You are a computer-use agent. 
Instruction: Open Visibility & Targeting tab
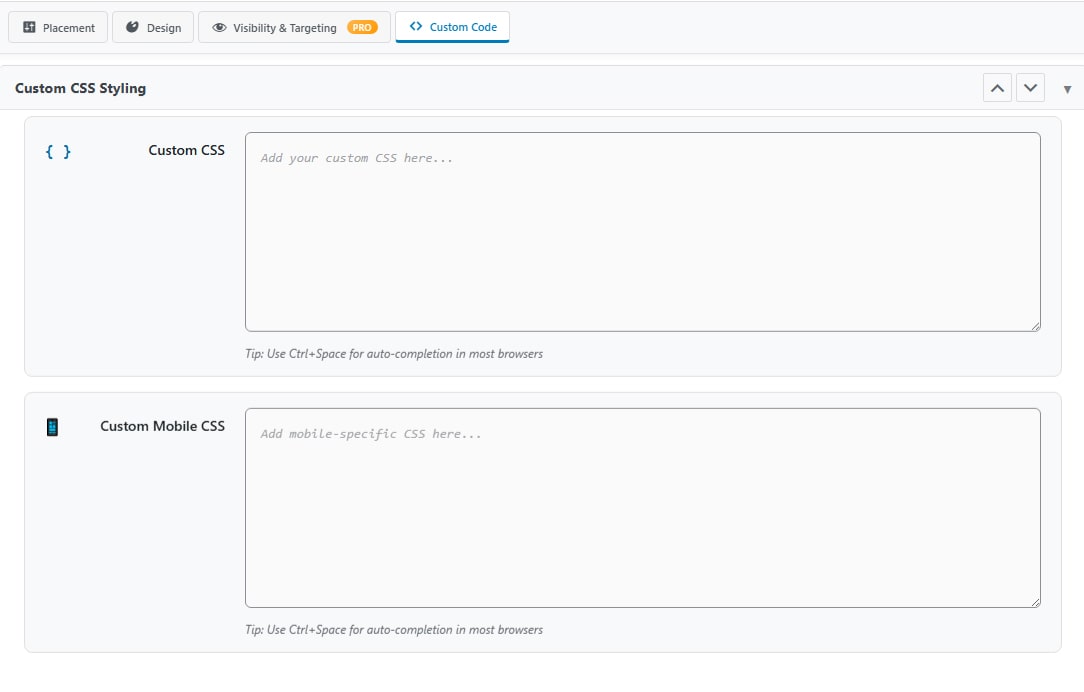click(x=295, y=27)
